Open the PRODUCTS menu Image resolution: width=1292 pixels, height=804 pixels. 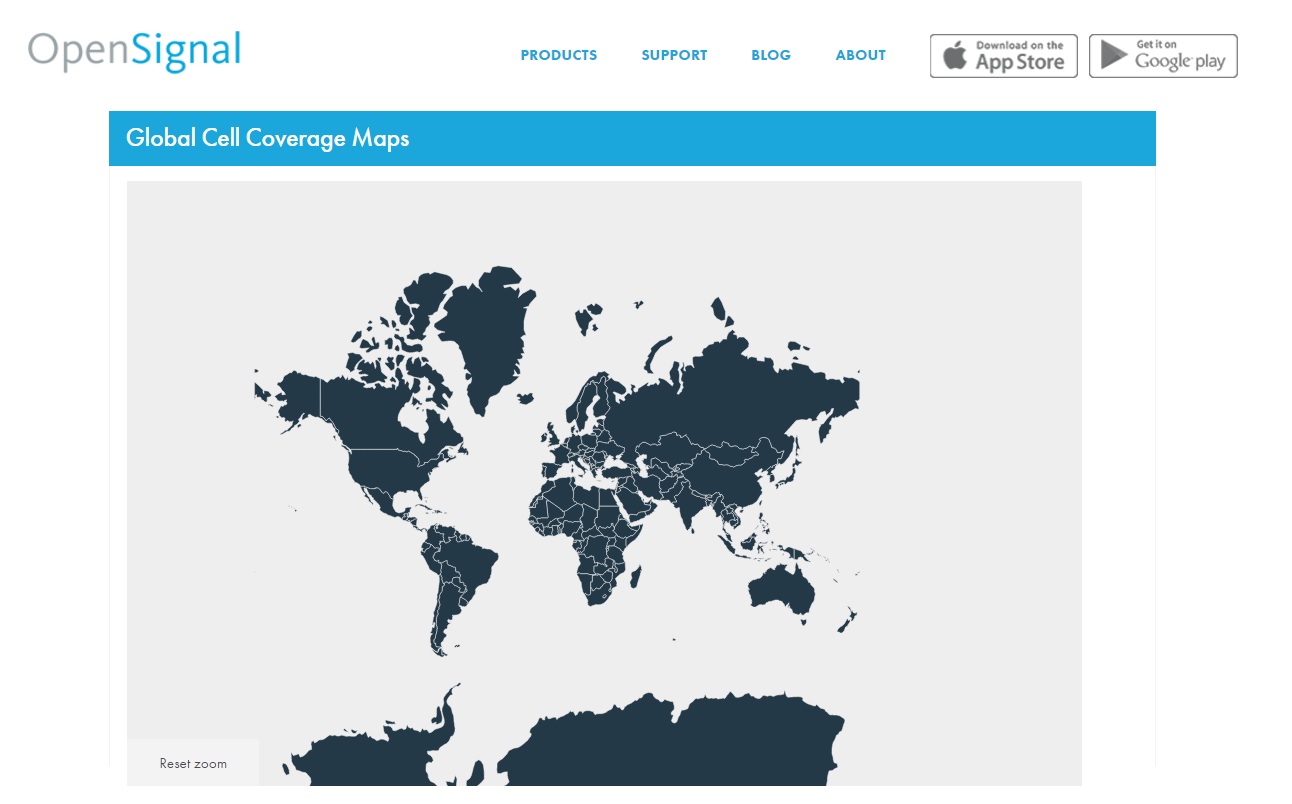tap(558, 55)
